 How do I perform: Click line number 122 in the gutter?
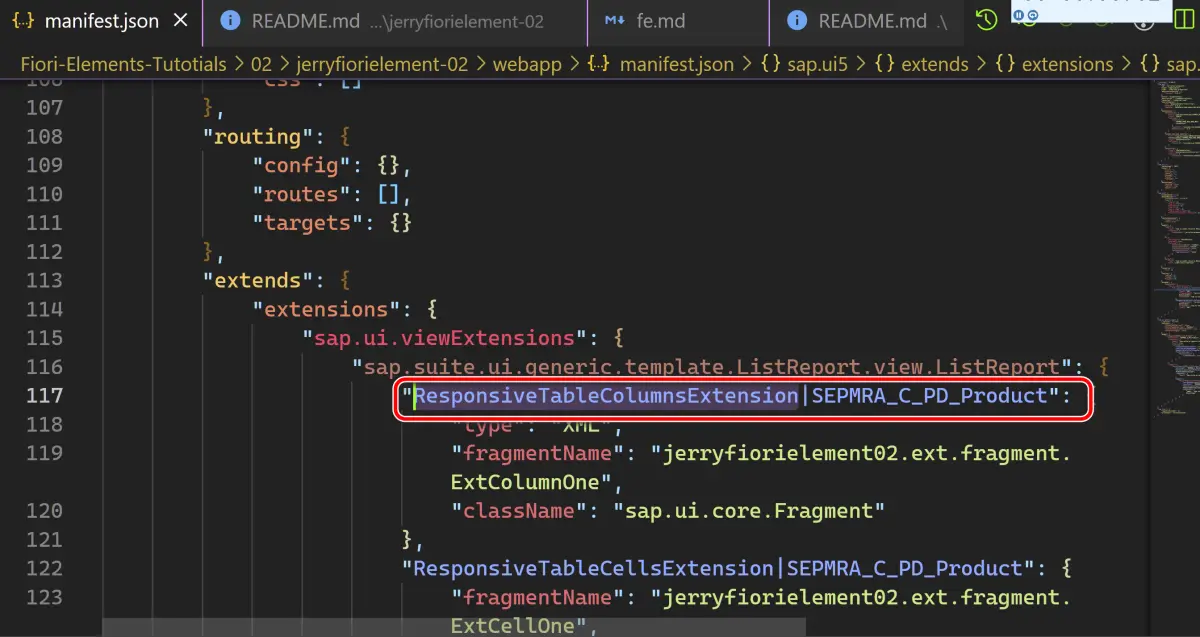[45, 568]
